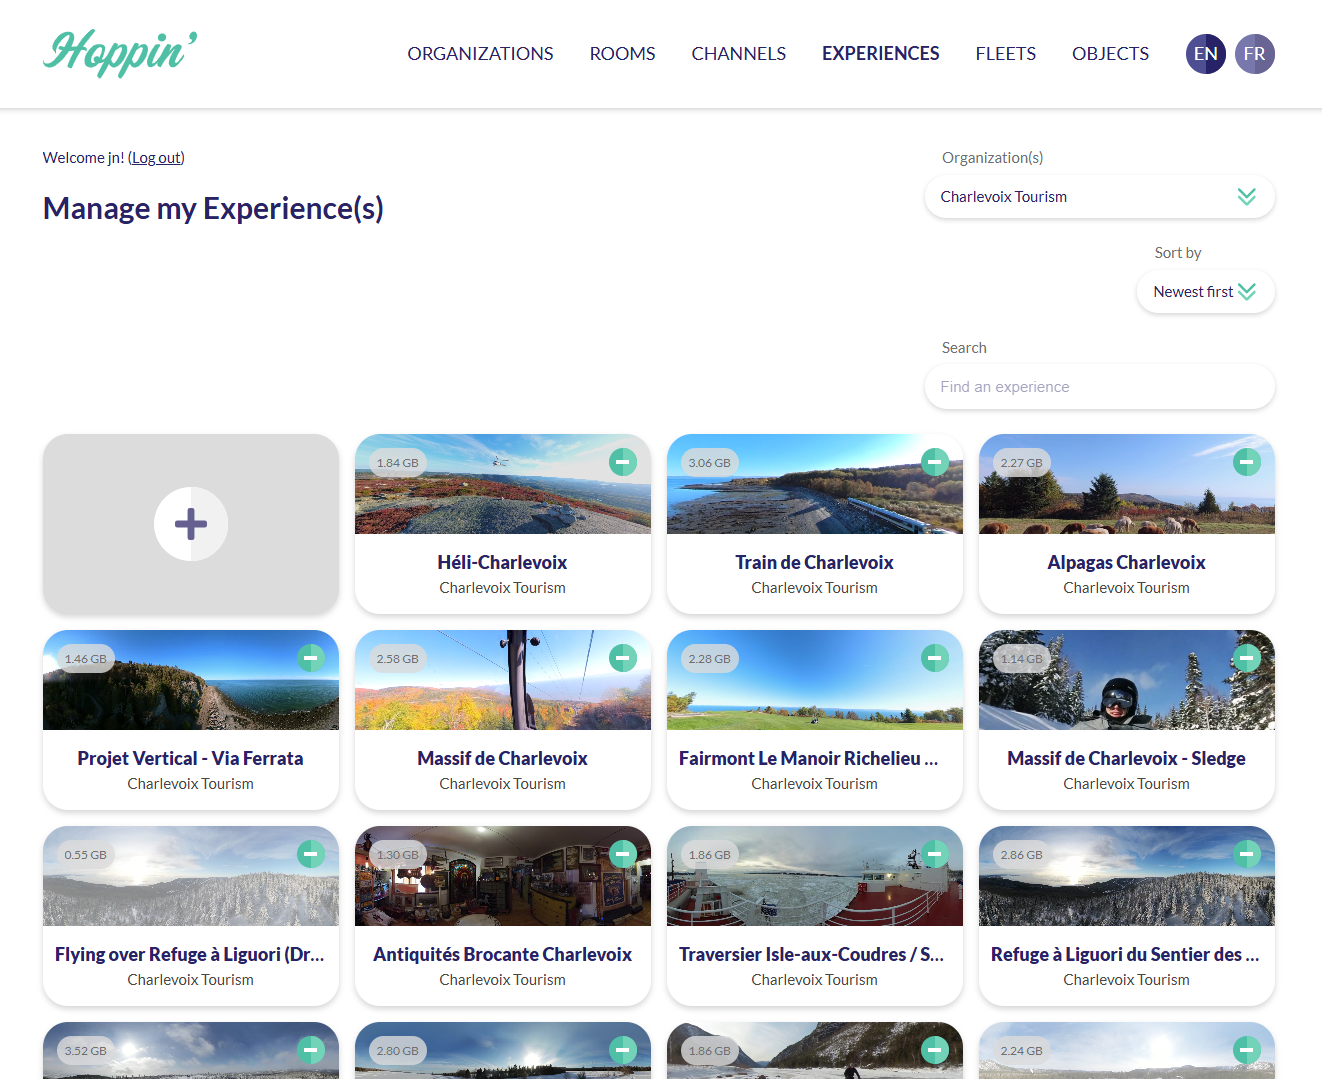This screenshot has width=1322, height=1079.
Task: Click the 1.46 GB size badge
Action: (x=86, y=659)
